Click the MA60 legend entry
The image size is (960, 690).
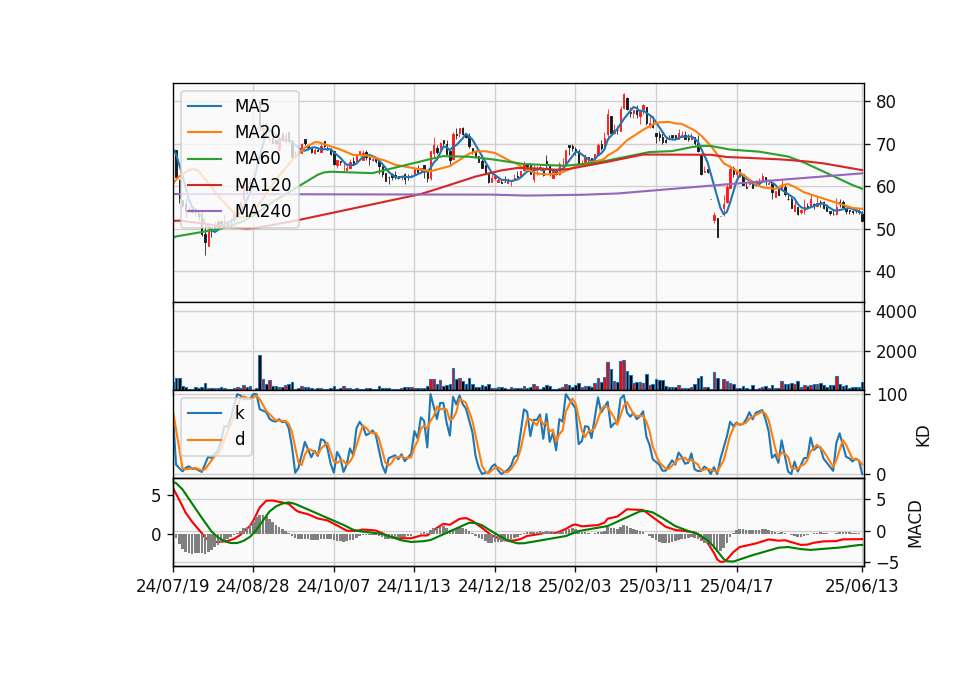tap(234, 159)
